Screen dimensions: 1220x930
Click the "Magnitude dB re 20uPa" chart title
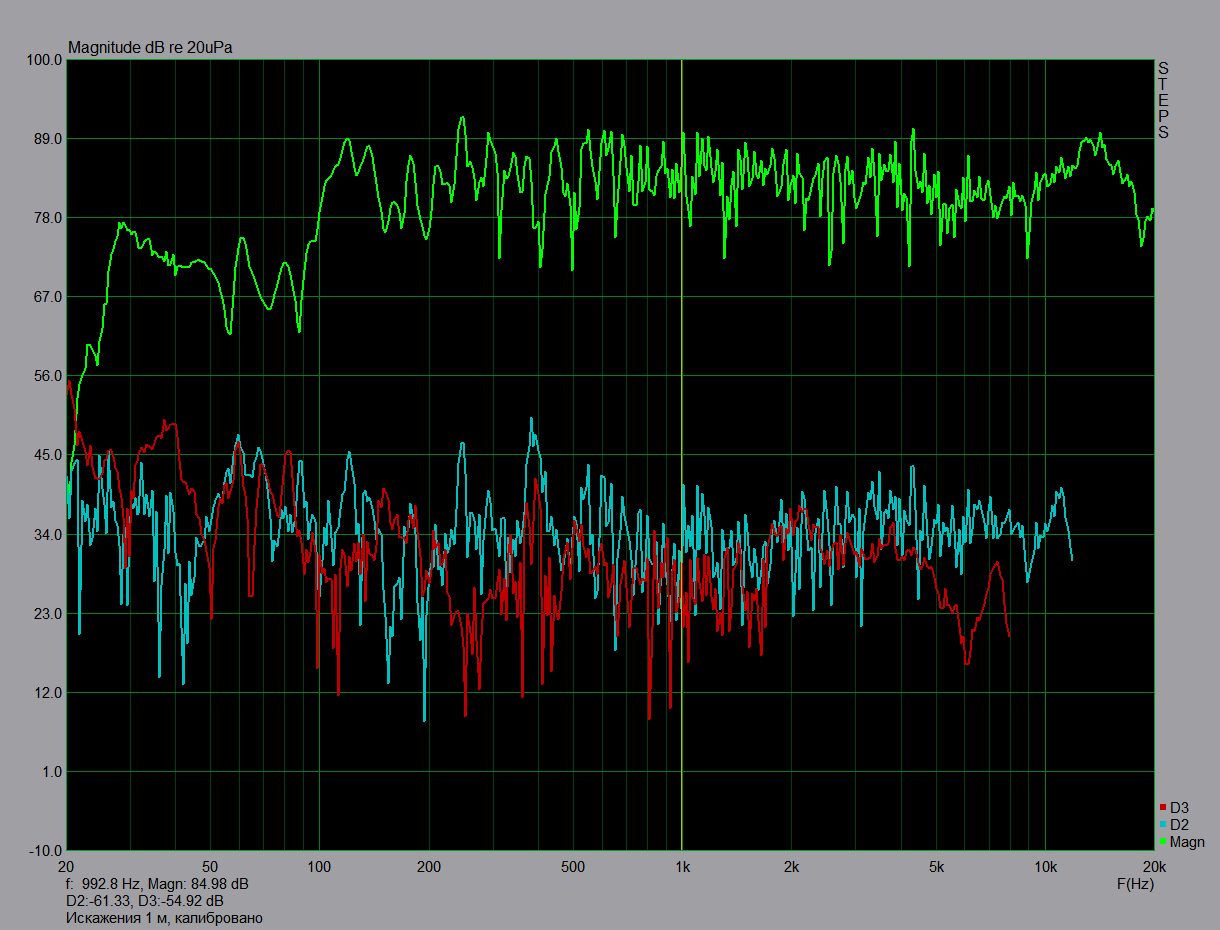click(x=150, y=48)
